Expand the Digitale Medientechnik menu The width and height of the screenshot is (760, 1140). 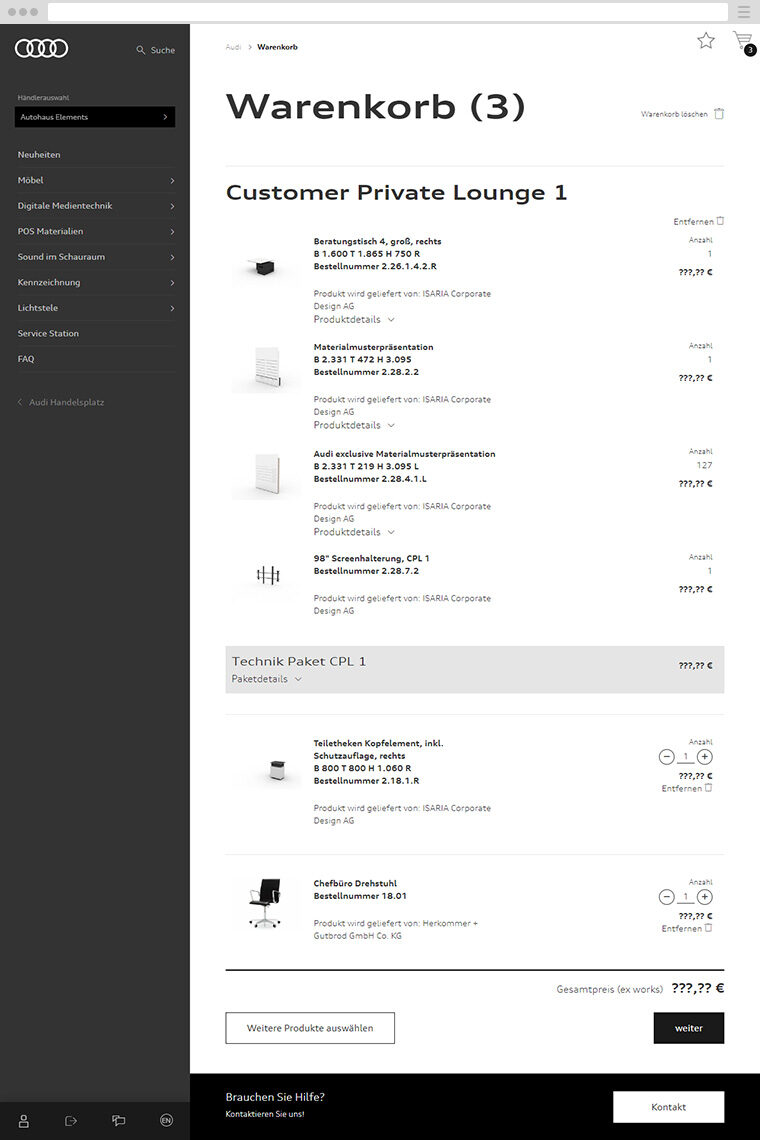95,206
